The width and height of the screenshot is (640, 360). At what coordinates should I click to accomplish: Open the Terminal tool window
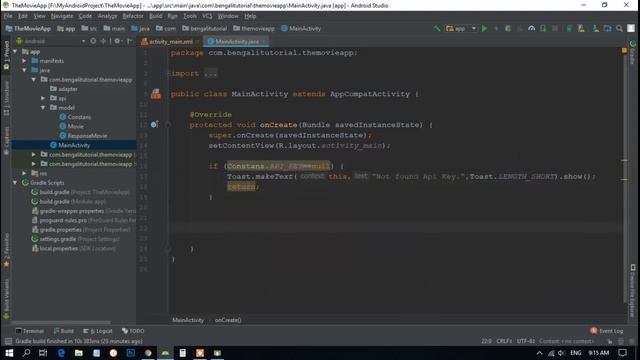coord(29,331)
